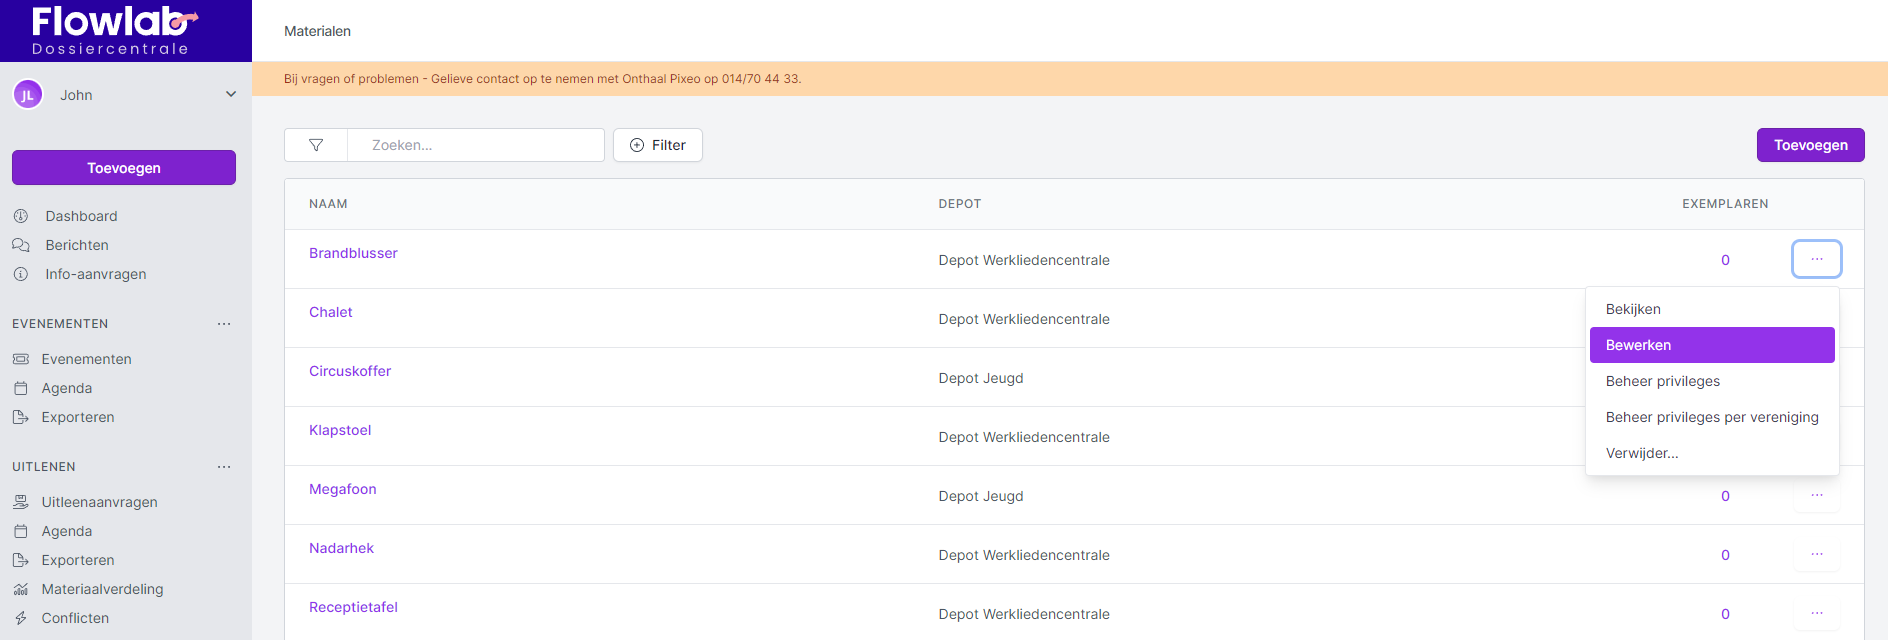This screenshot has width=1888, height=640.
Task: Open the Evenementen section ellipsis menu
Action: (224, 324)
